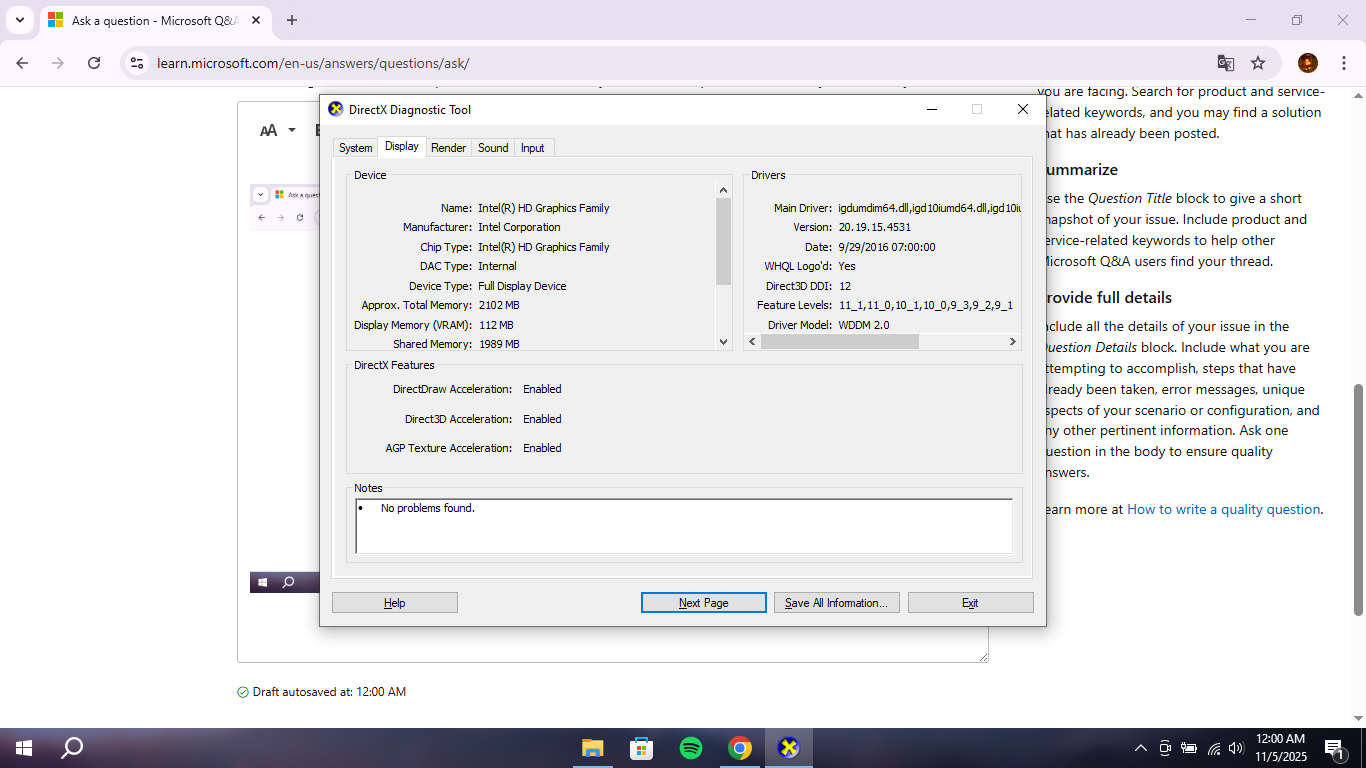Open the Sound tab
The height and width of the screenshot is (768, 1366).
(493, 148)
